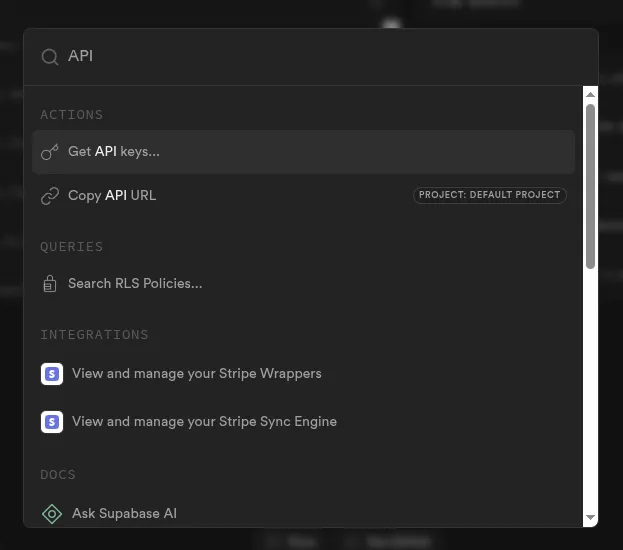The height and width of the screenshot is (550, 623).
Task: Click the Stripe icon next to Stripe Wrappers
Action: pyautogui.click(x=52, y=374)
